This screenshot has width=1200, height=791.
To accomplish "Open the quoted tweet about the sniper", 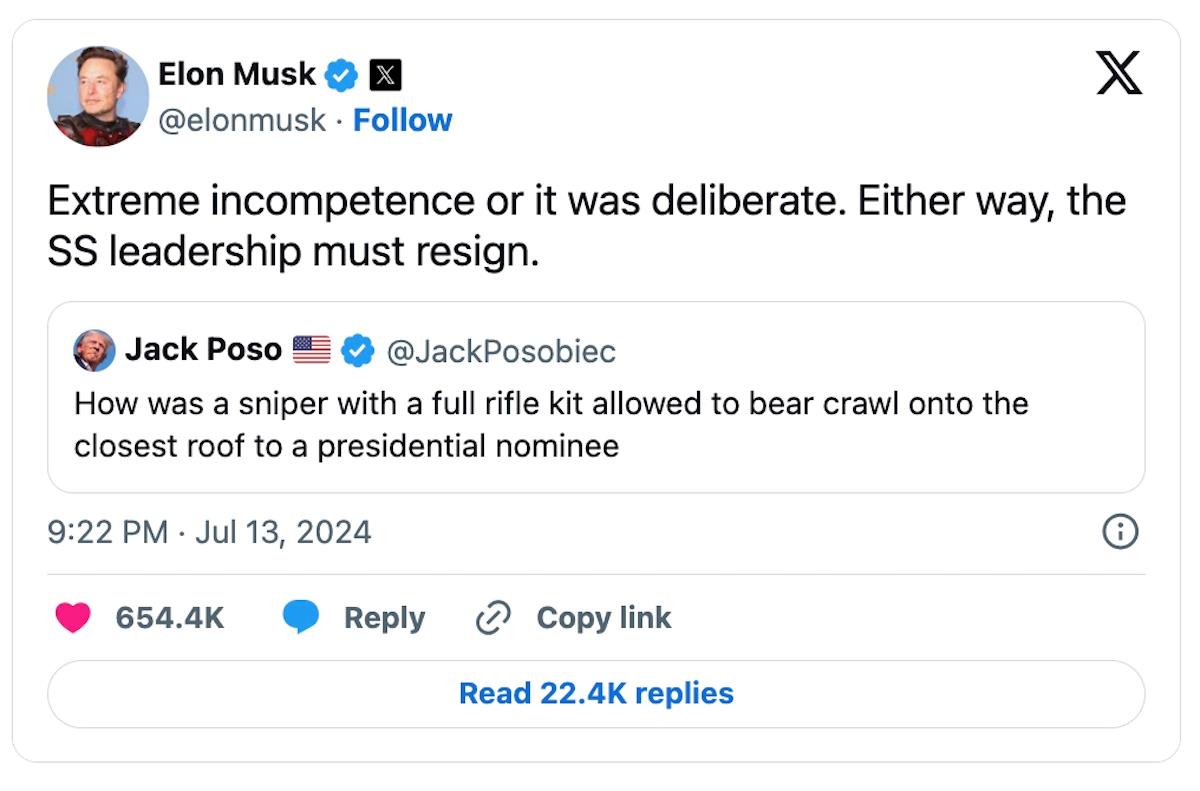I will coord(596,425).
